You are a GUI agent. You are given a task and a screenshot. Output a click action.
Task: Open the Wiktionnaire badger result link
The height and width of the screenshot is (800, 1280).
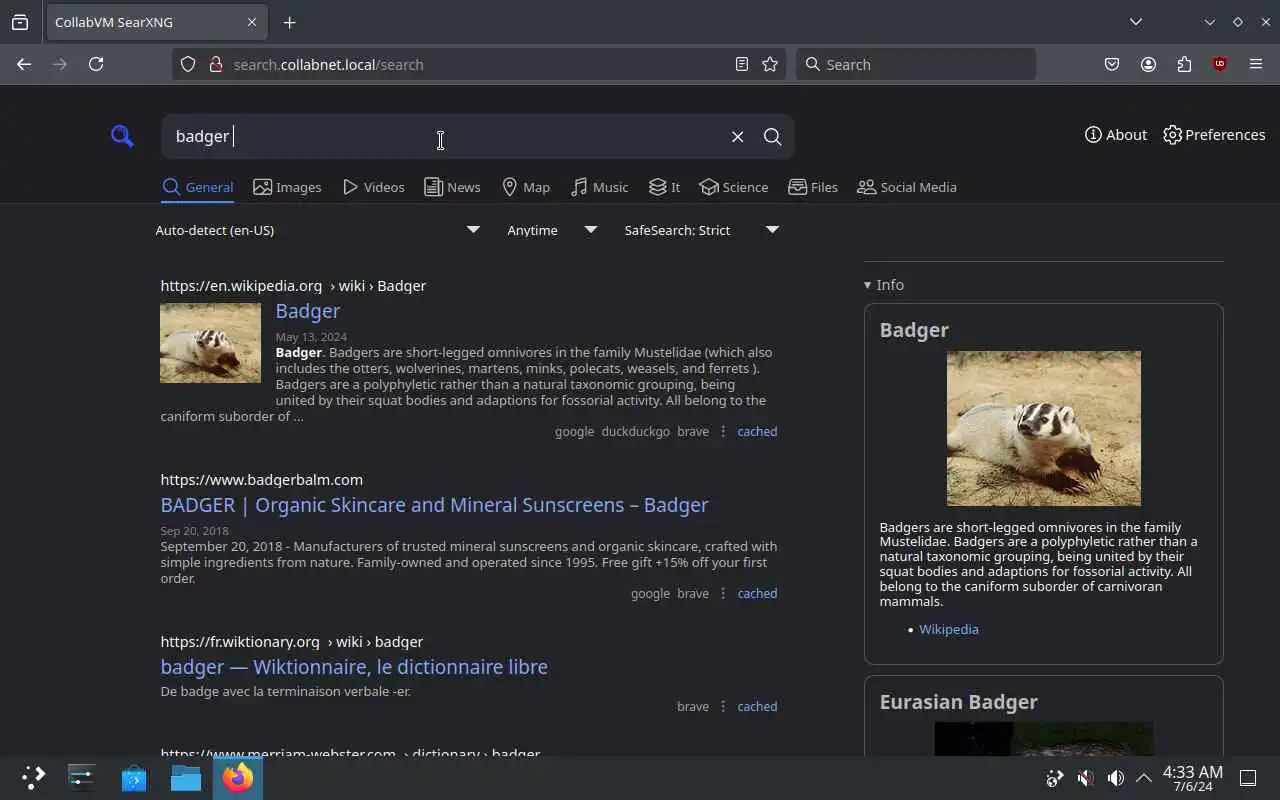(354, 667)
